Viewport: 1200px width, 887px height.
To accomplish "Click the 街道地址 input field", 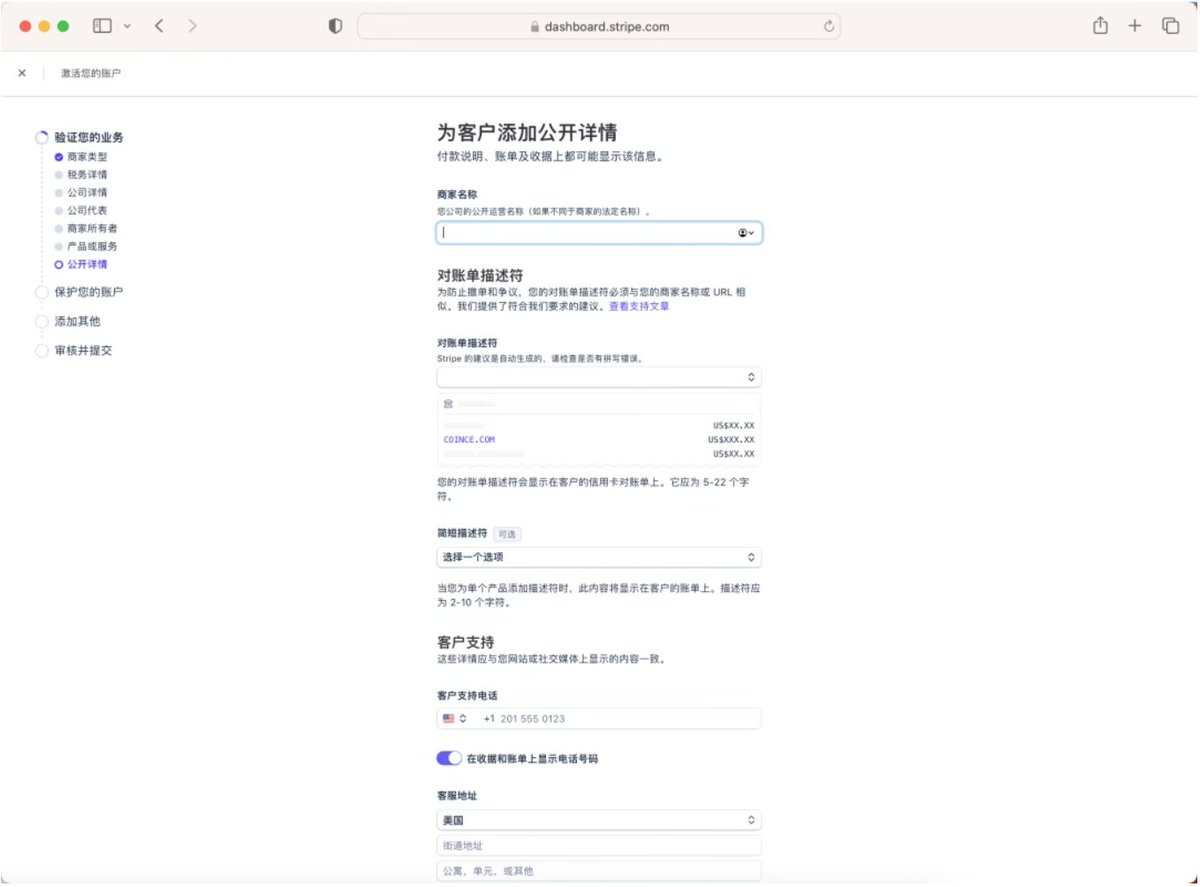I will [x=599, y=846].
